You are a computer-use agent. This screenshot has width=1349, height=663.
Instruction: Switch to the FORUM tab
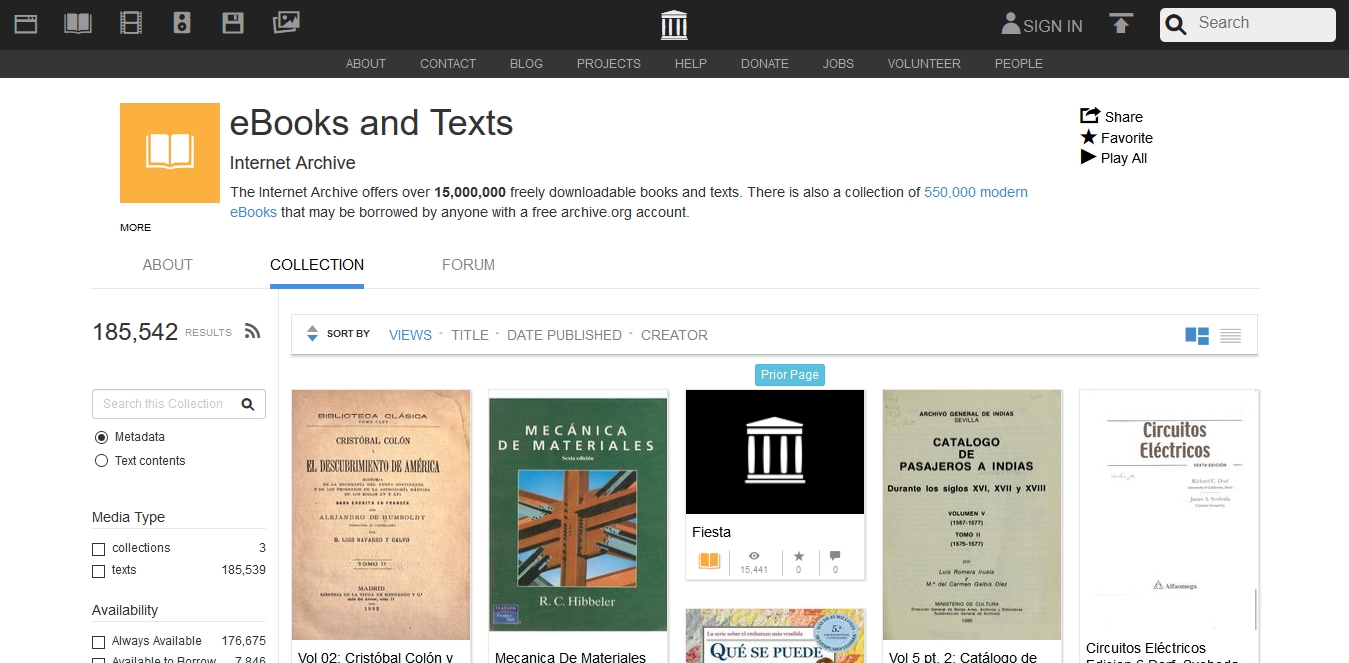pyautogui.click(x=468, y=265)
